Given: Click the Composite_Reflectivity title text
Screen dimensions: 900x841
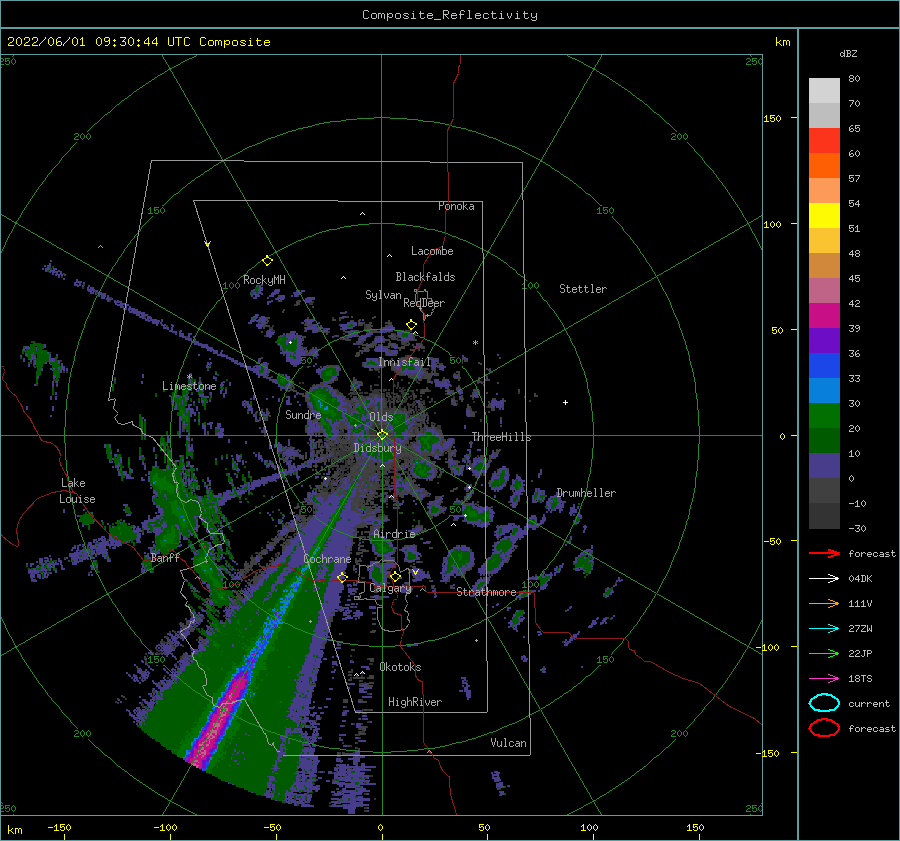Looking at the screenshot, I should click(449, 15).
